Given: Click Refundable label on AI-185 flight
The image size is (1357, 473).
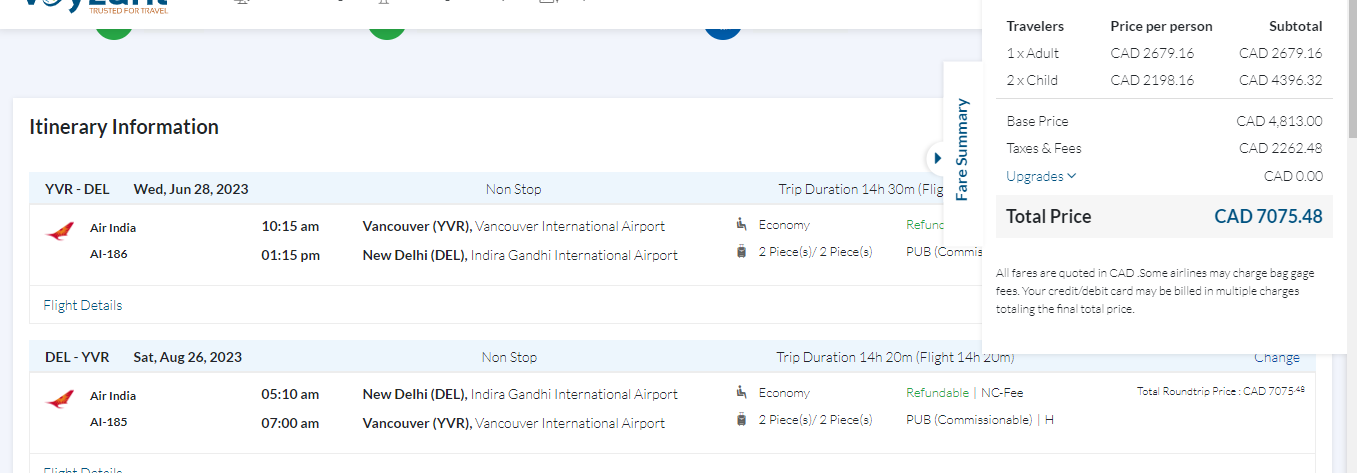Looking at the screenshot, I should (937, 393).
